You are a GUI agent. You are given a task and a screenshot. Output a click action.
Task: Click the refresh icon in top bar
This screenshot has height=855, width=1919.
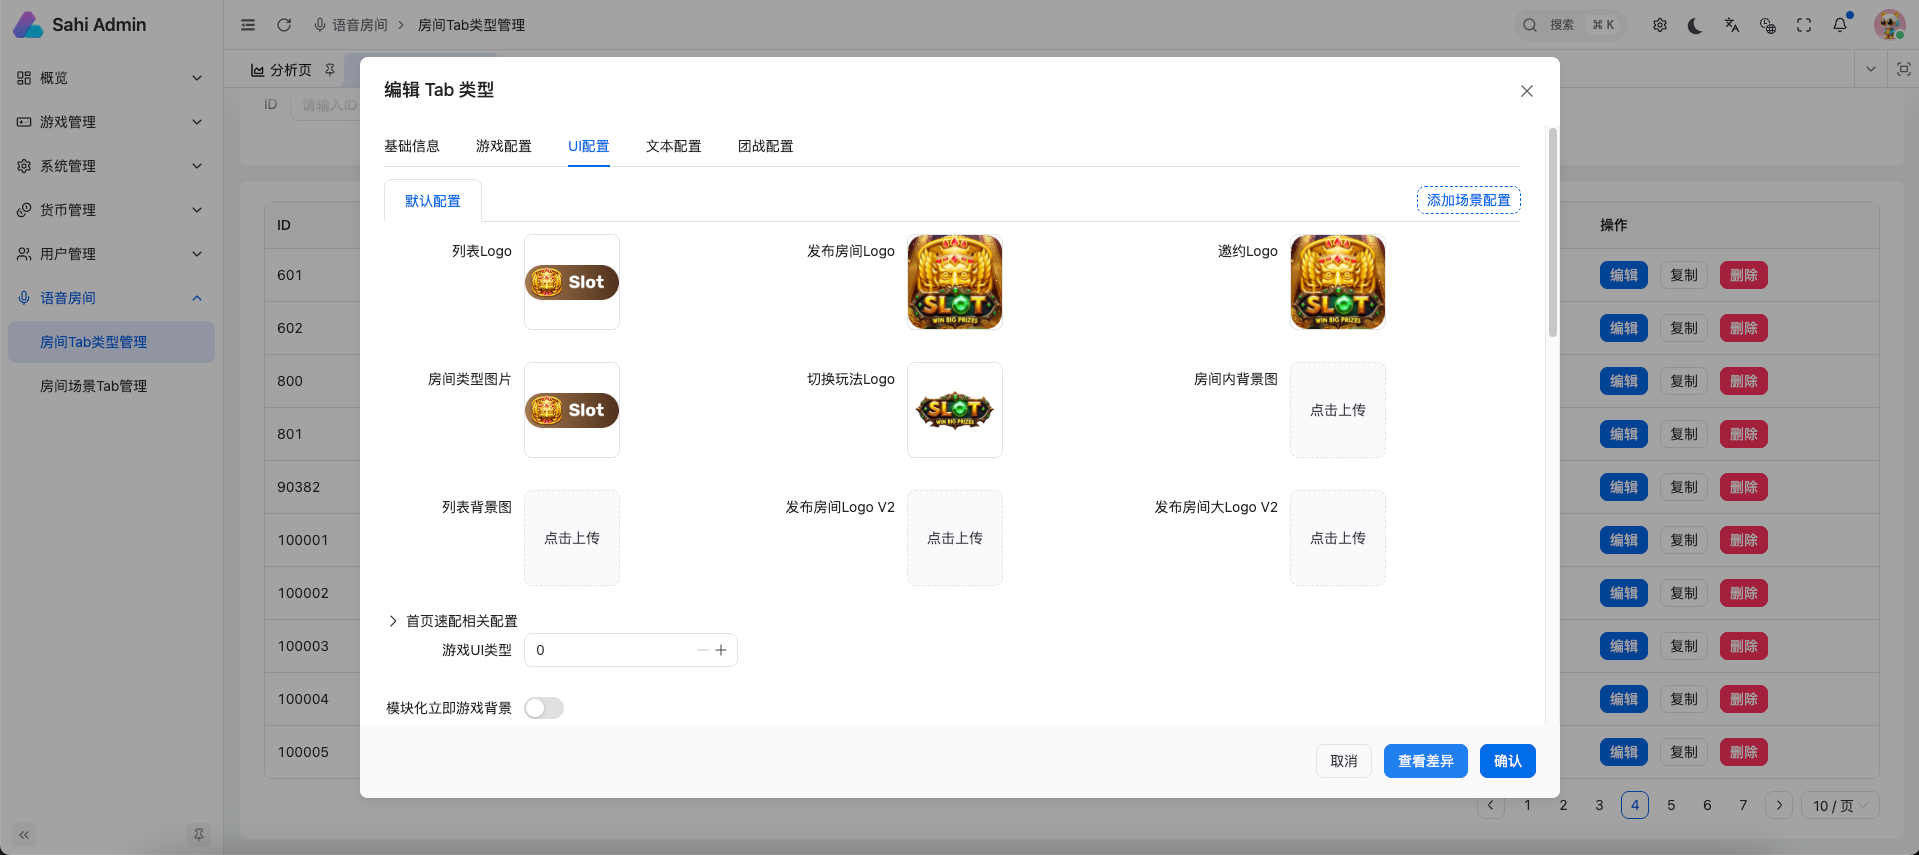284,25
